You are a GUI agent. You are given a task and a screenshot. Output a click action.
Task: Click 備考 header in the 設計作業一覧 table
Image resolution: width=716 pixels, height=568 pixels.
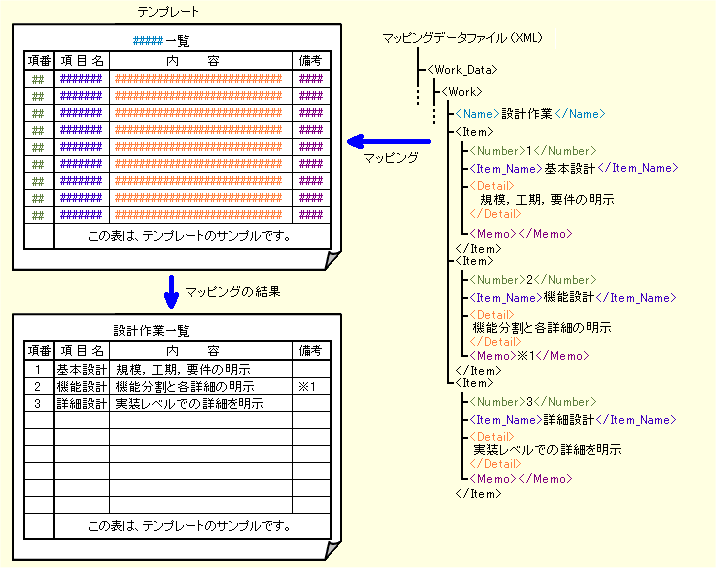click(311, 351)
